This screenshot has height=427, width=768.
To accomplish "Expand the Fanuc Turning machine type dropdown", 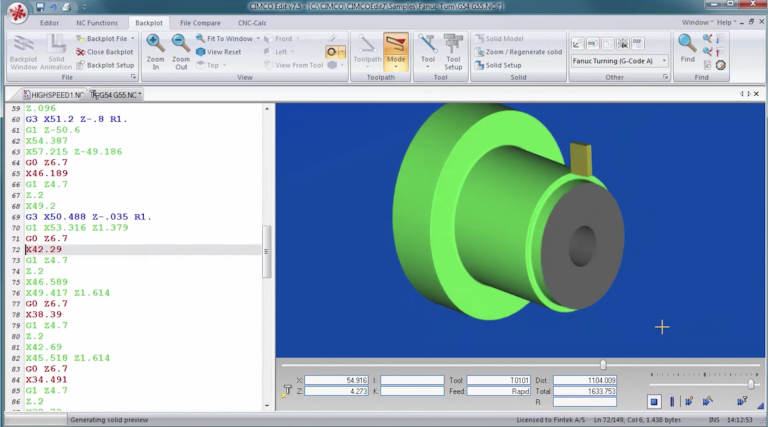I will point(664,61).
